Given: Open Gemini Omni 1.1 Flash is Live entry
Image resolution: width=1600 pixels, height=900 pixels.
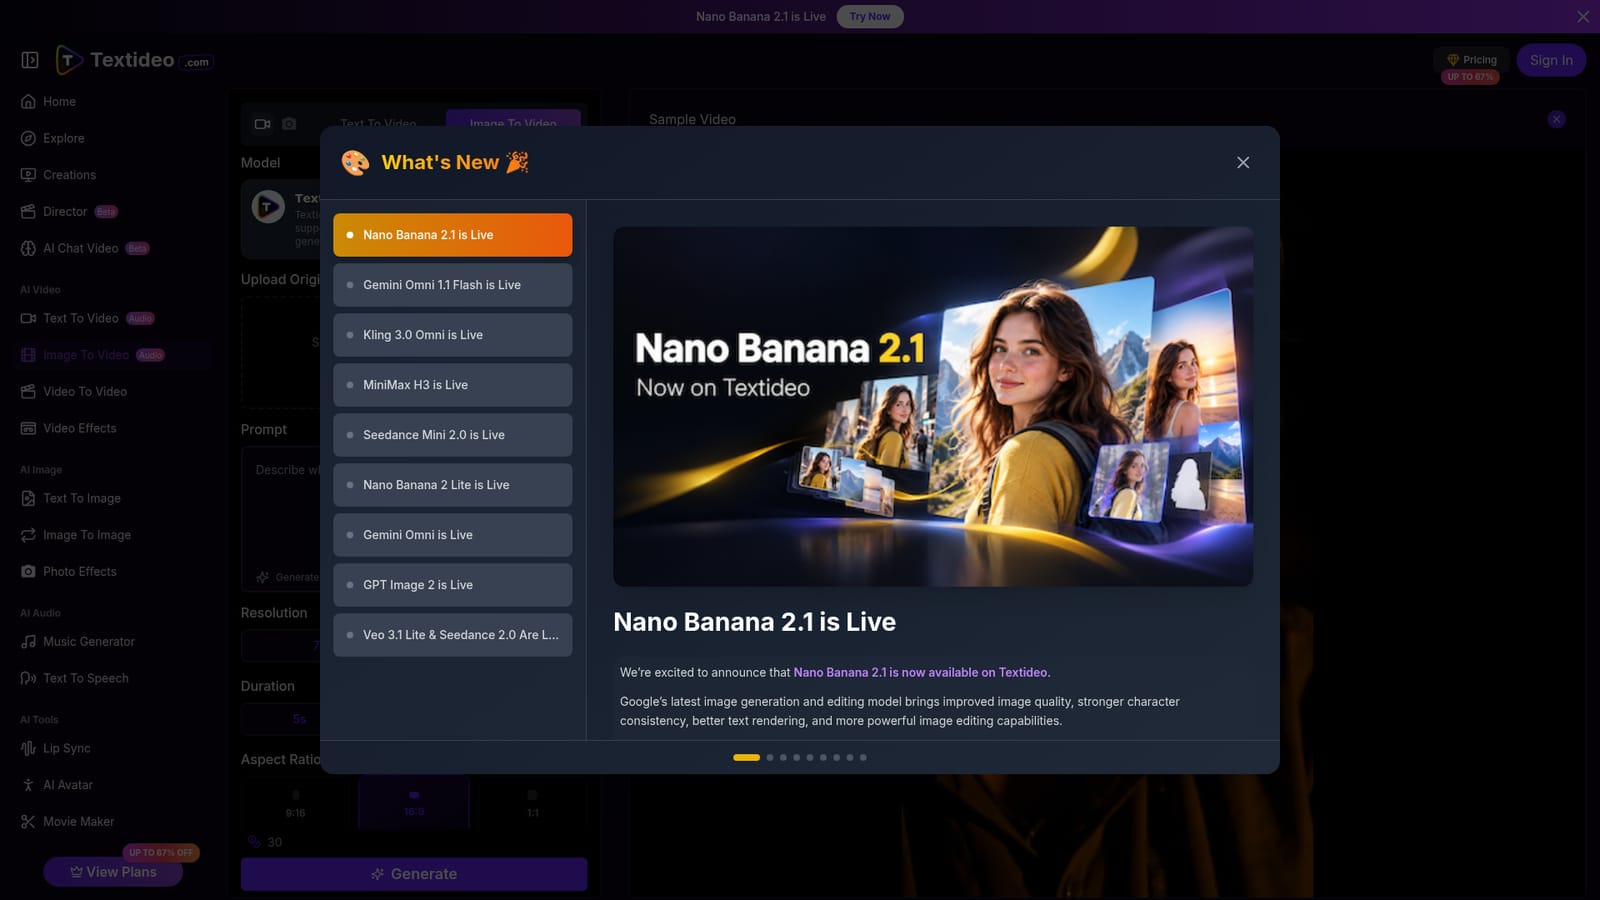Looking at the screenshot, I should [452, 285].
